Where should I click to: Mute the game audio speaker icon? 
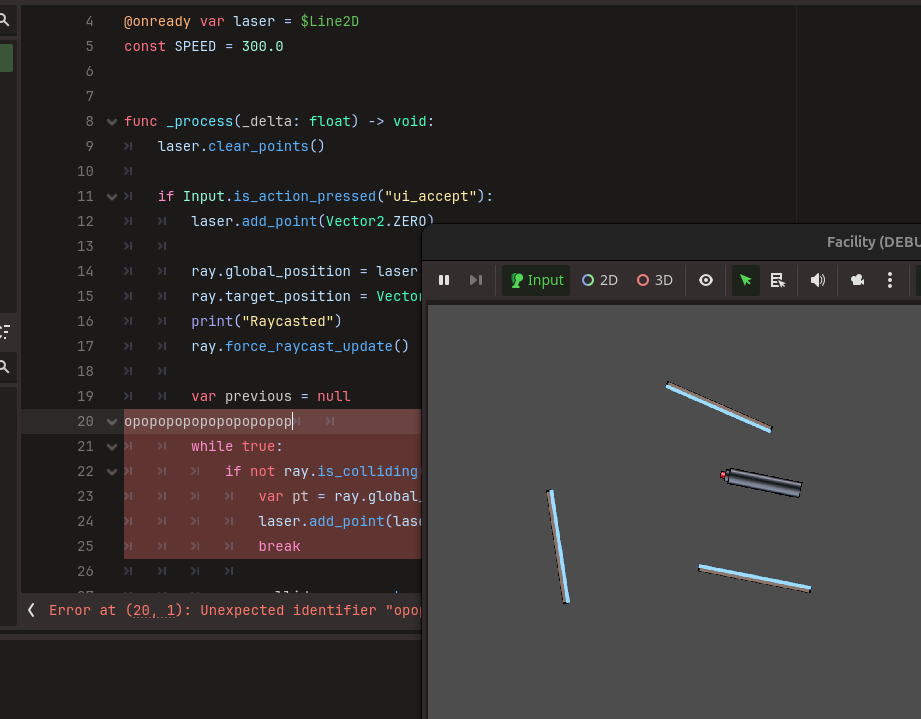[817, 280]
